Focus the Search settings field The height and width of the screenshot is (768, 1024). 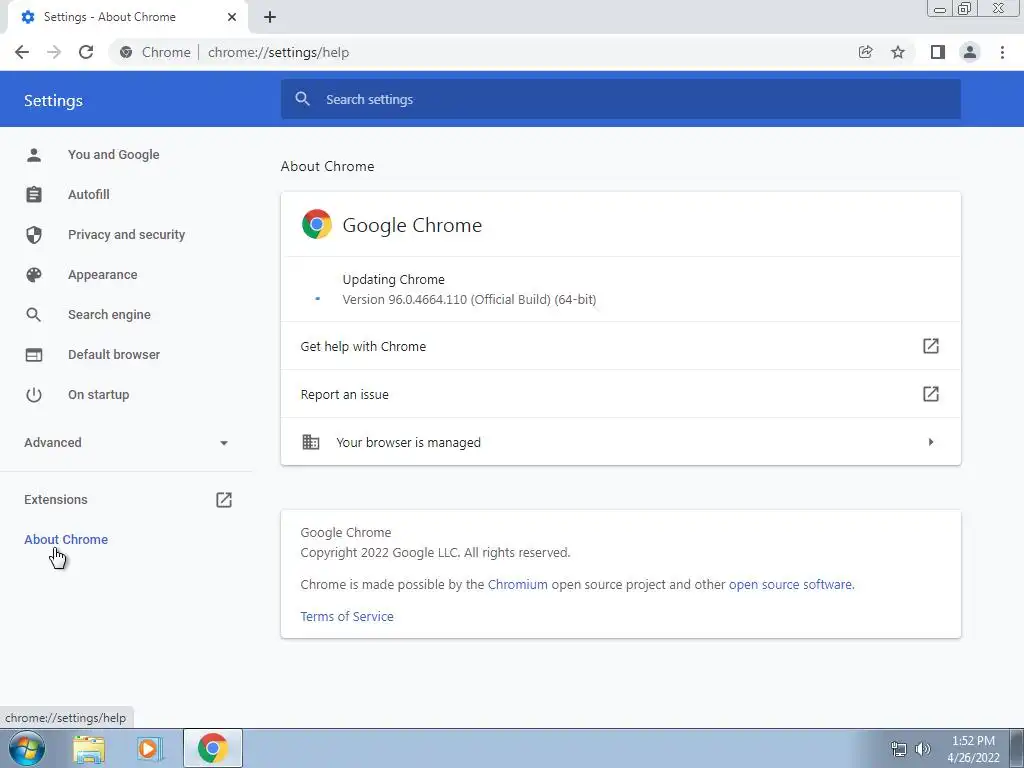pos(620,99)
